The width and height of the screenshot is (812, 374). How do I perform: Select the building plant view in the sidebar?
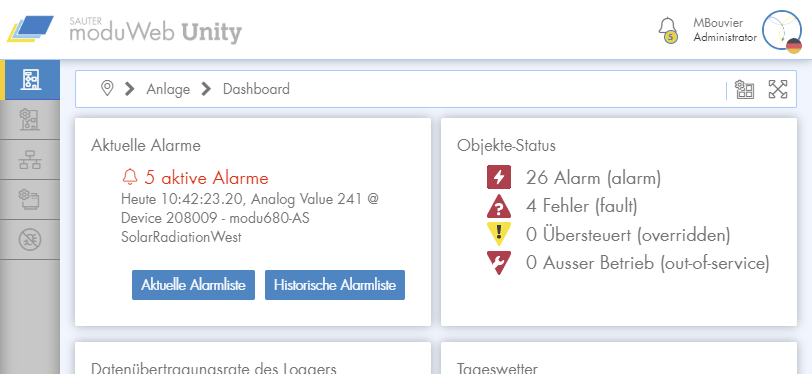[30, 80]
